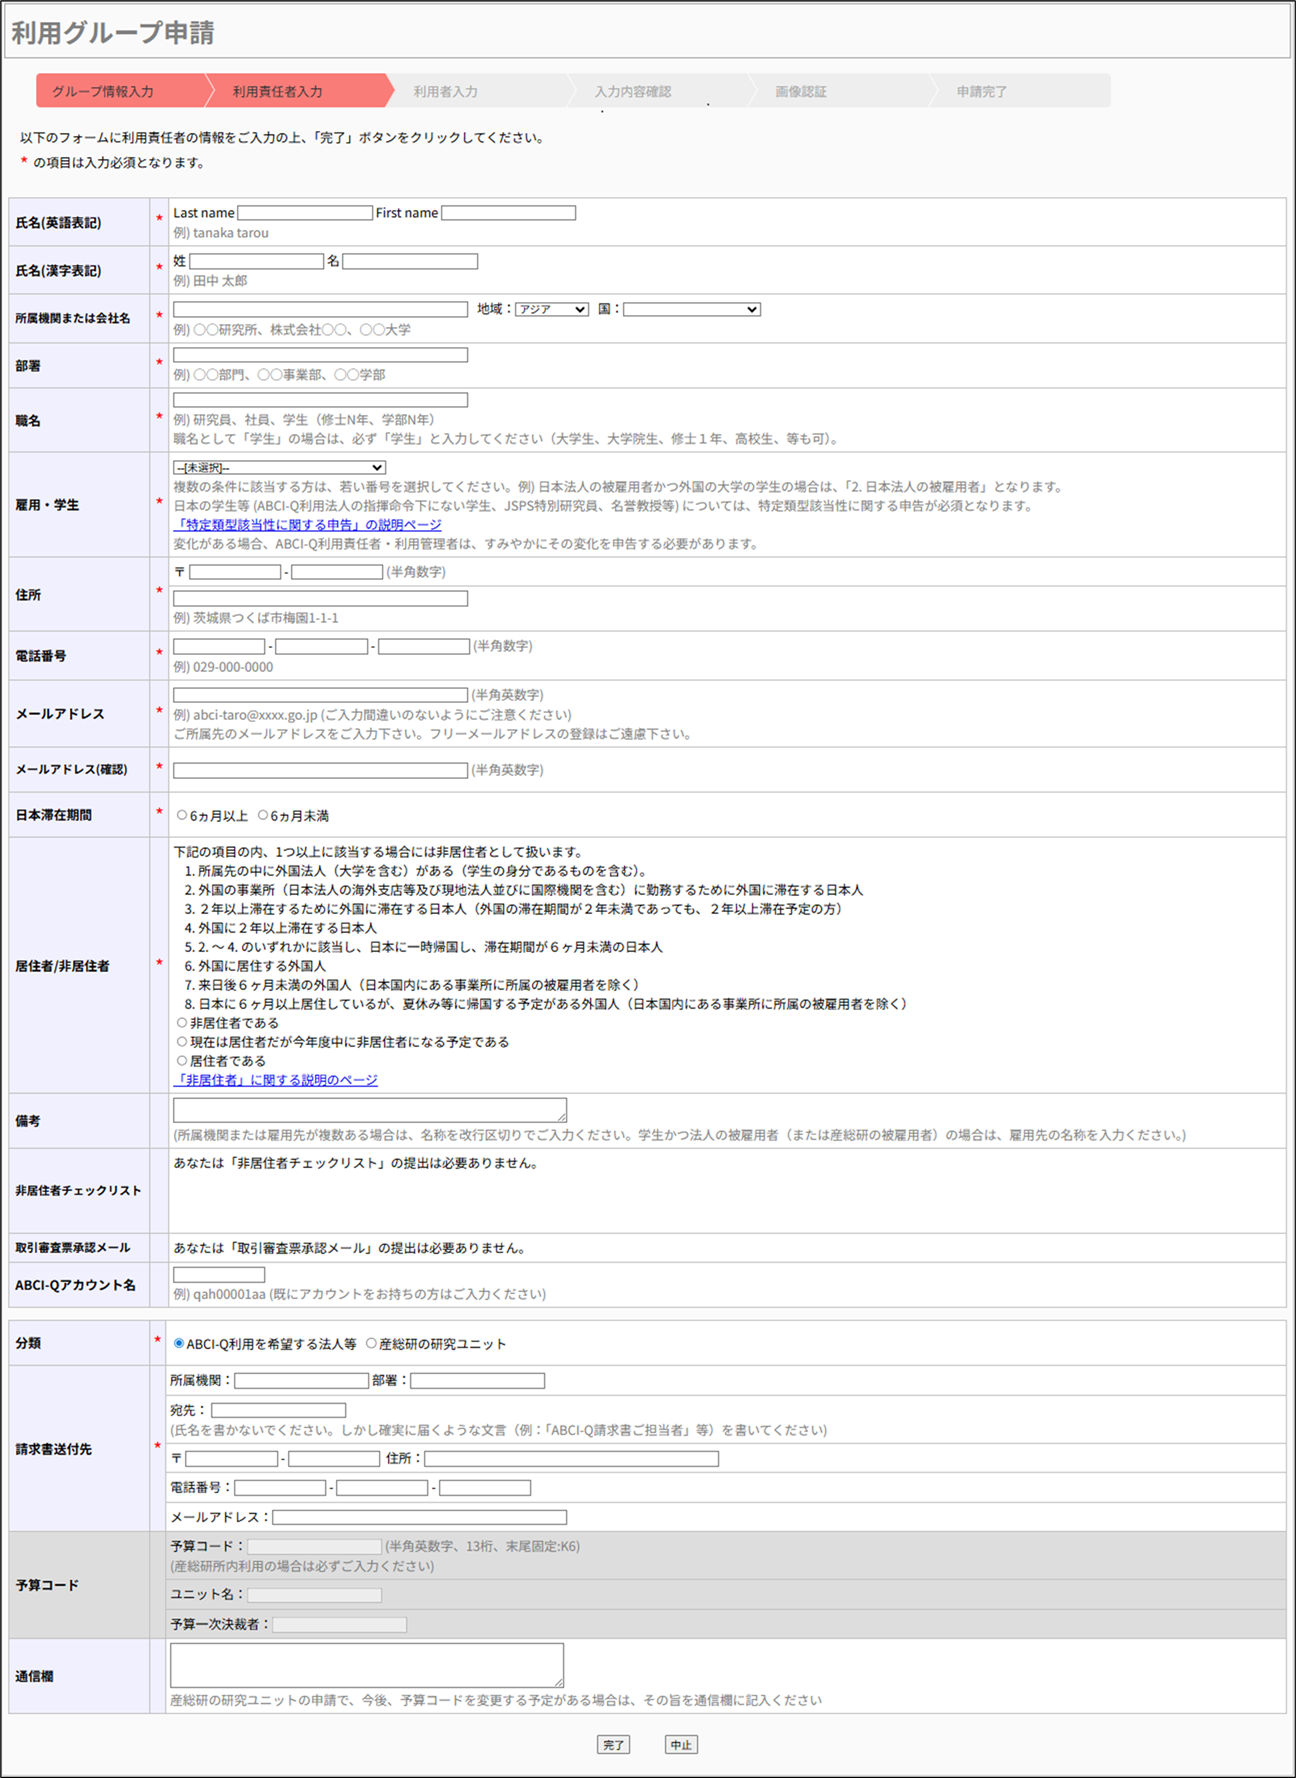Open the 国 country dropdown

point(691,310)
